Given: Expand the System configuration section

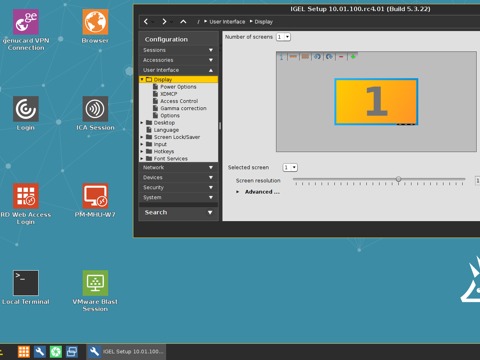Looking at the screenshot, I should pyautogui.click(x=178, y=197).
